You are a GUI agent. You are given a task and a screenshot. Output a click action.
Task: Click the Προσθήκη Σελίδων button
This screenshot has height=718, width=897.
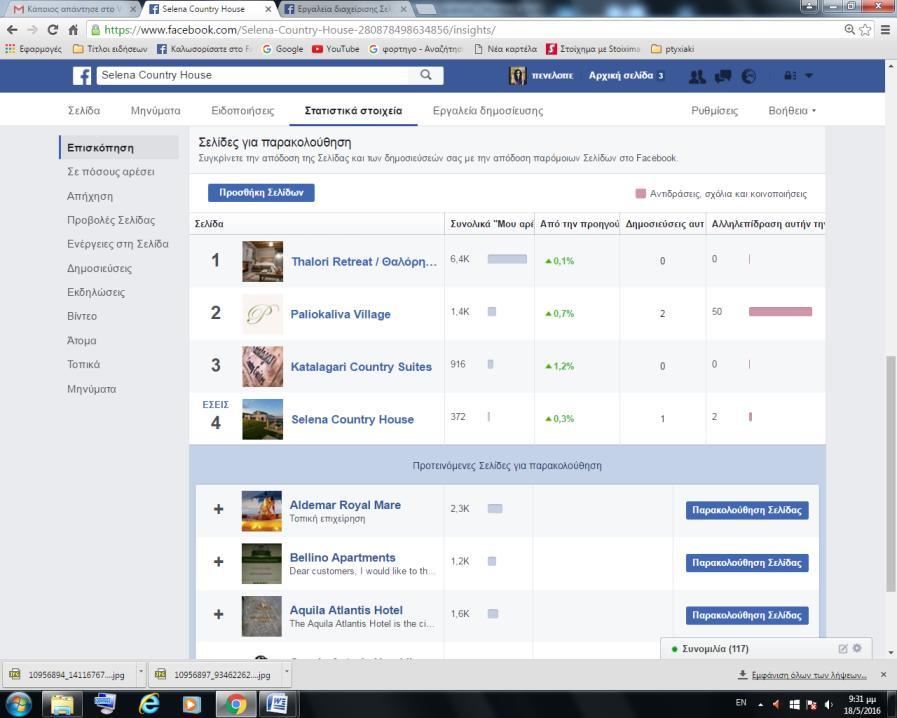point(261,193)
